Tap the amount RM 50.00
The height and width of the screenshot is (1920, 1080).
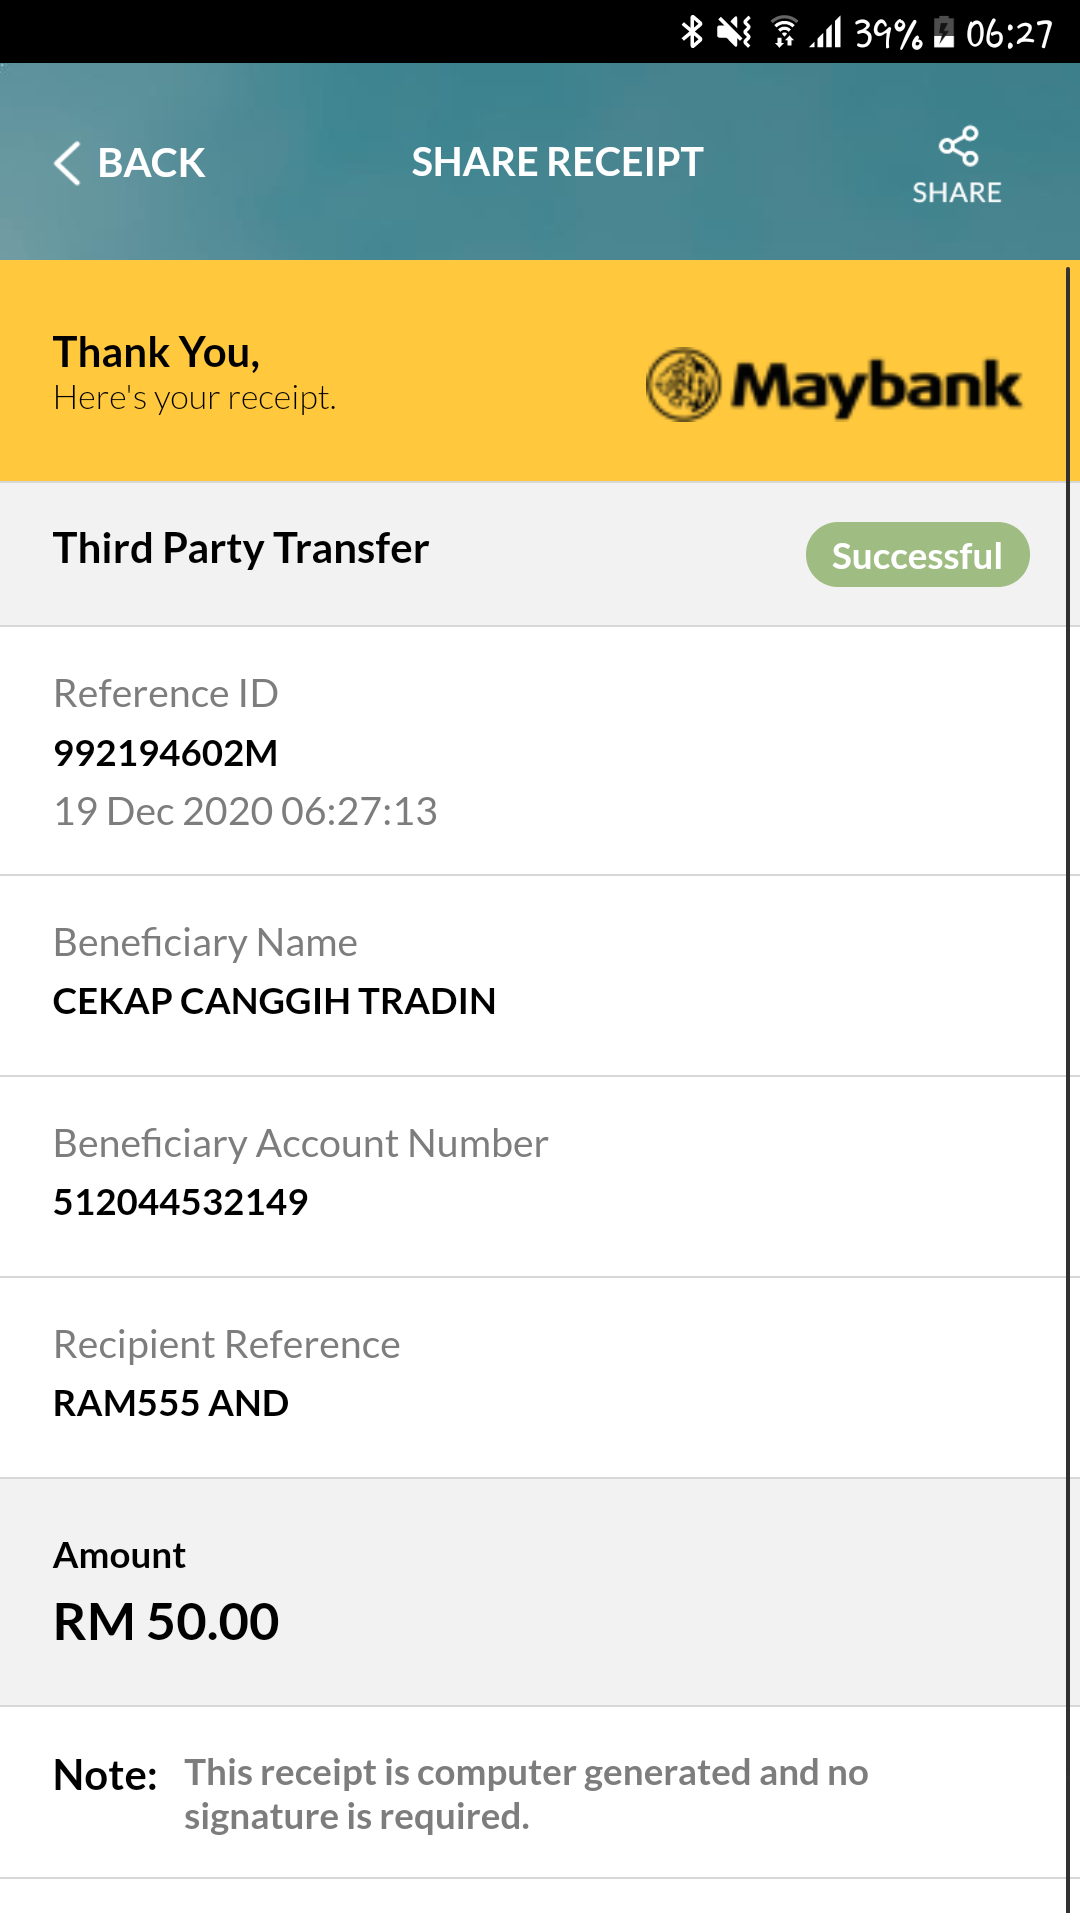click(x=166, y=1621)
